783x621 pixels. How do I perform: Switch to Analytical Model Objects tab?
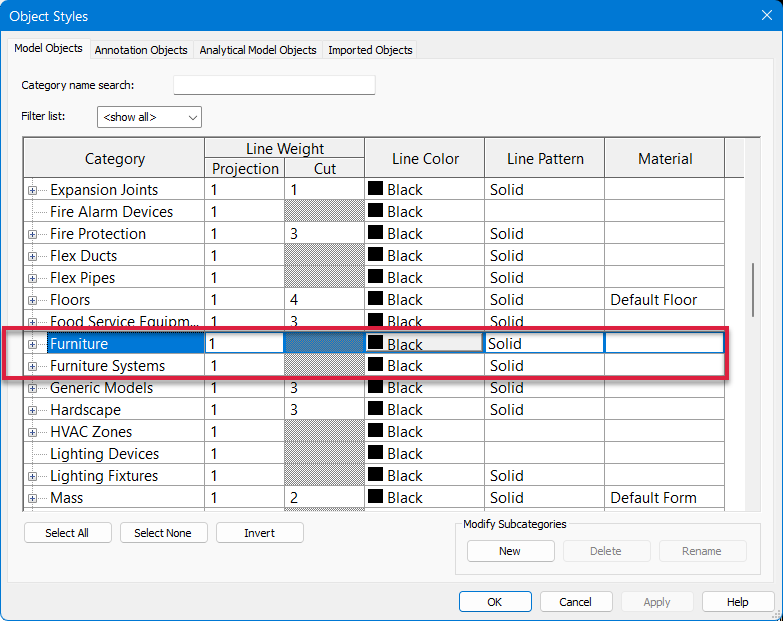pyautogui.click(x=258, y=50)
